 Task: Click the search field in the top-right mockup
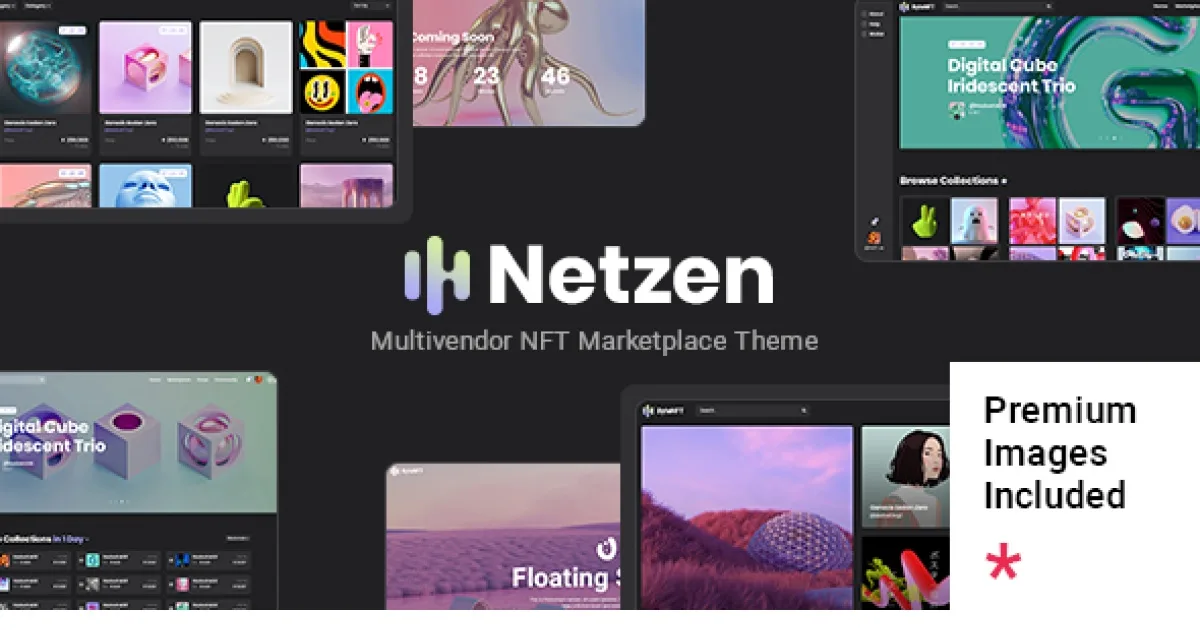tap(1000, 6)
